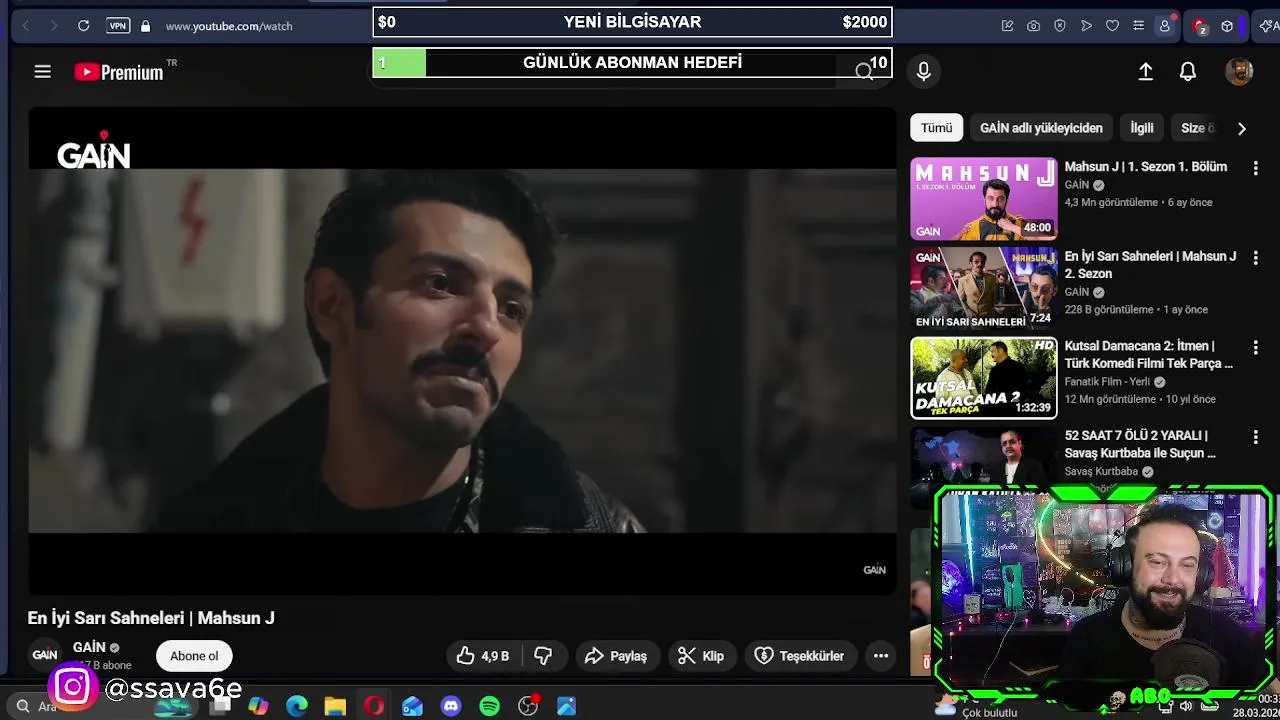
Task: Open more actions three-dot menu under video
Action: [881, 656]
